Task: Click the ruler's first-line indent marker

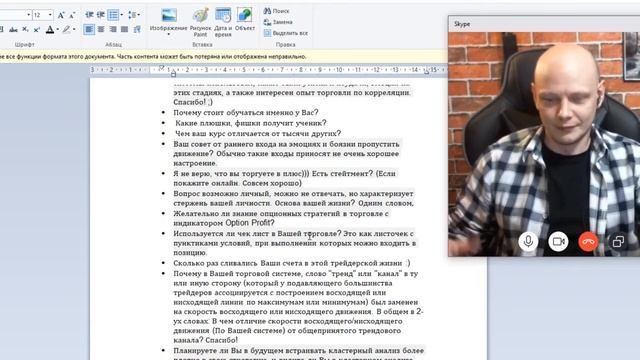Action: pos(161,67)
